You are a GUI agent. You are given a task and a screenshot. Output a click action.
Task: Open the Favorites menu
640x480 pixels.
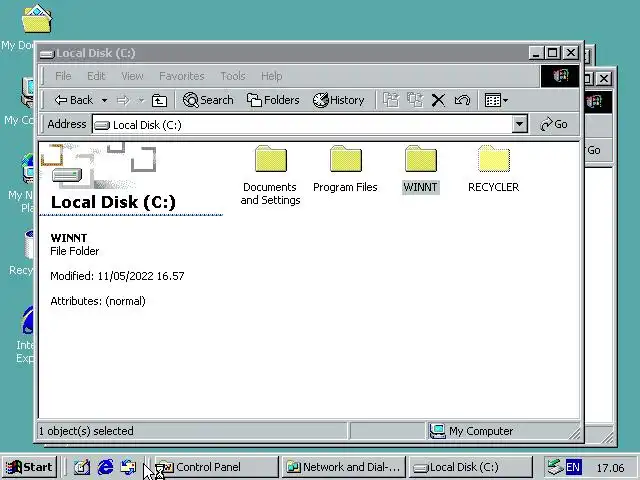182,76
